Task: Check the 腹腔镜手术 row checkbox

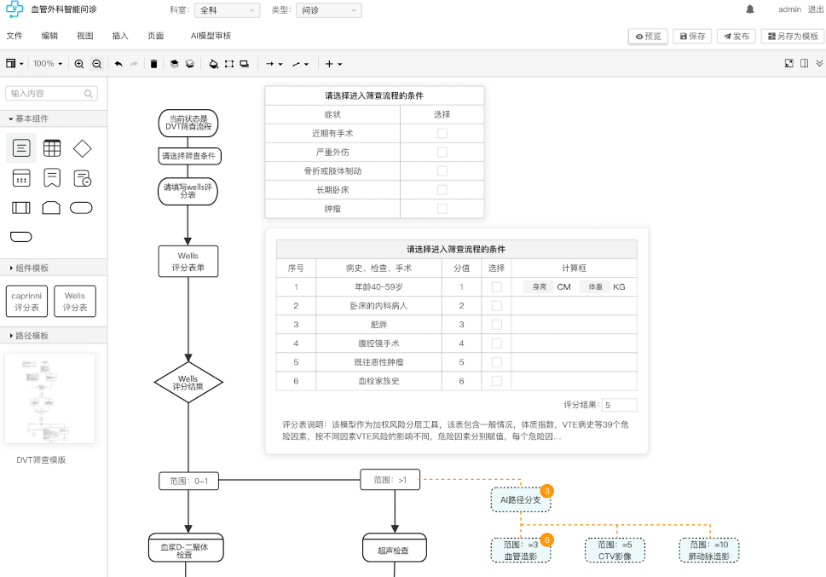Action: tap(496, 344)
